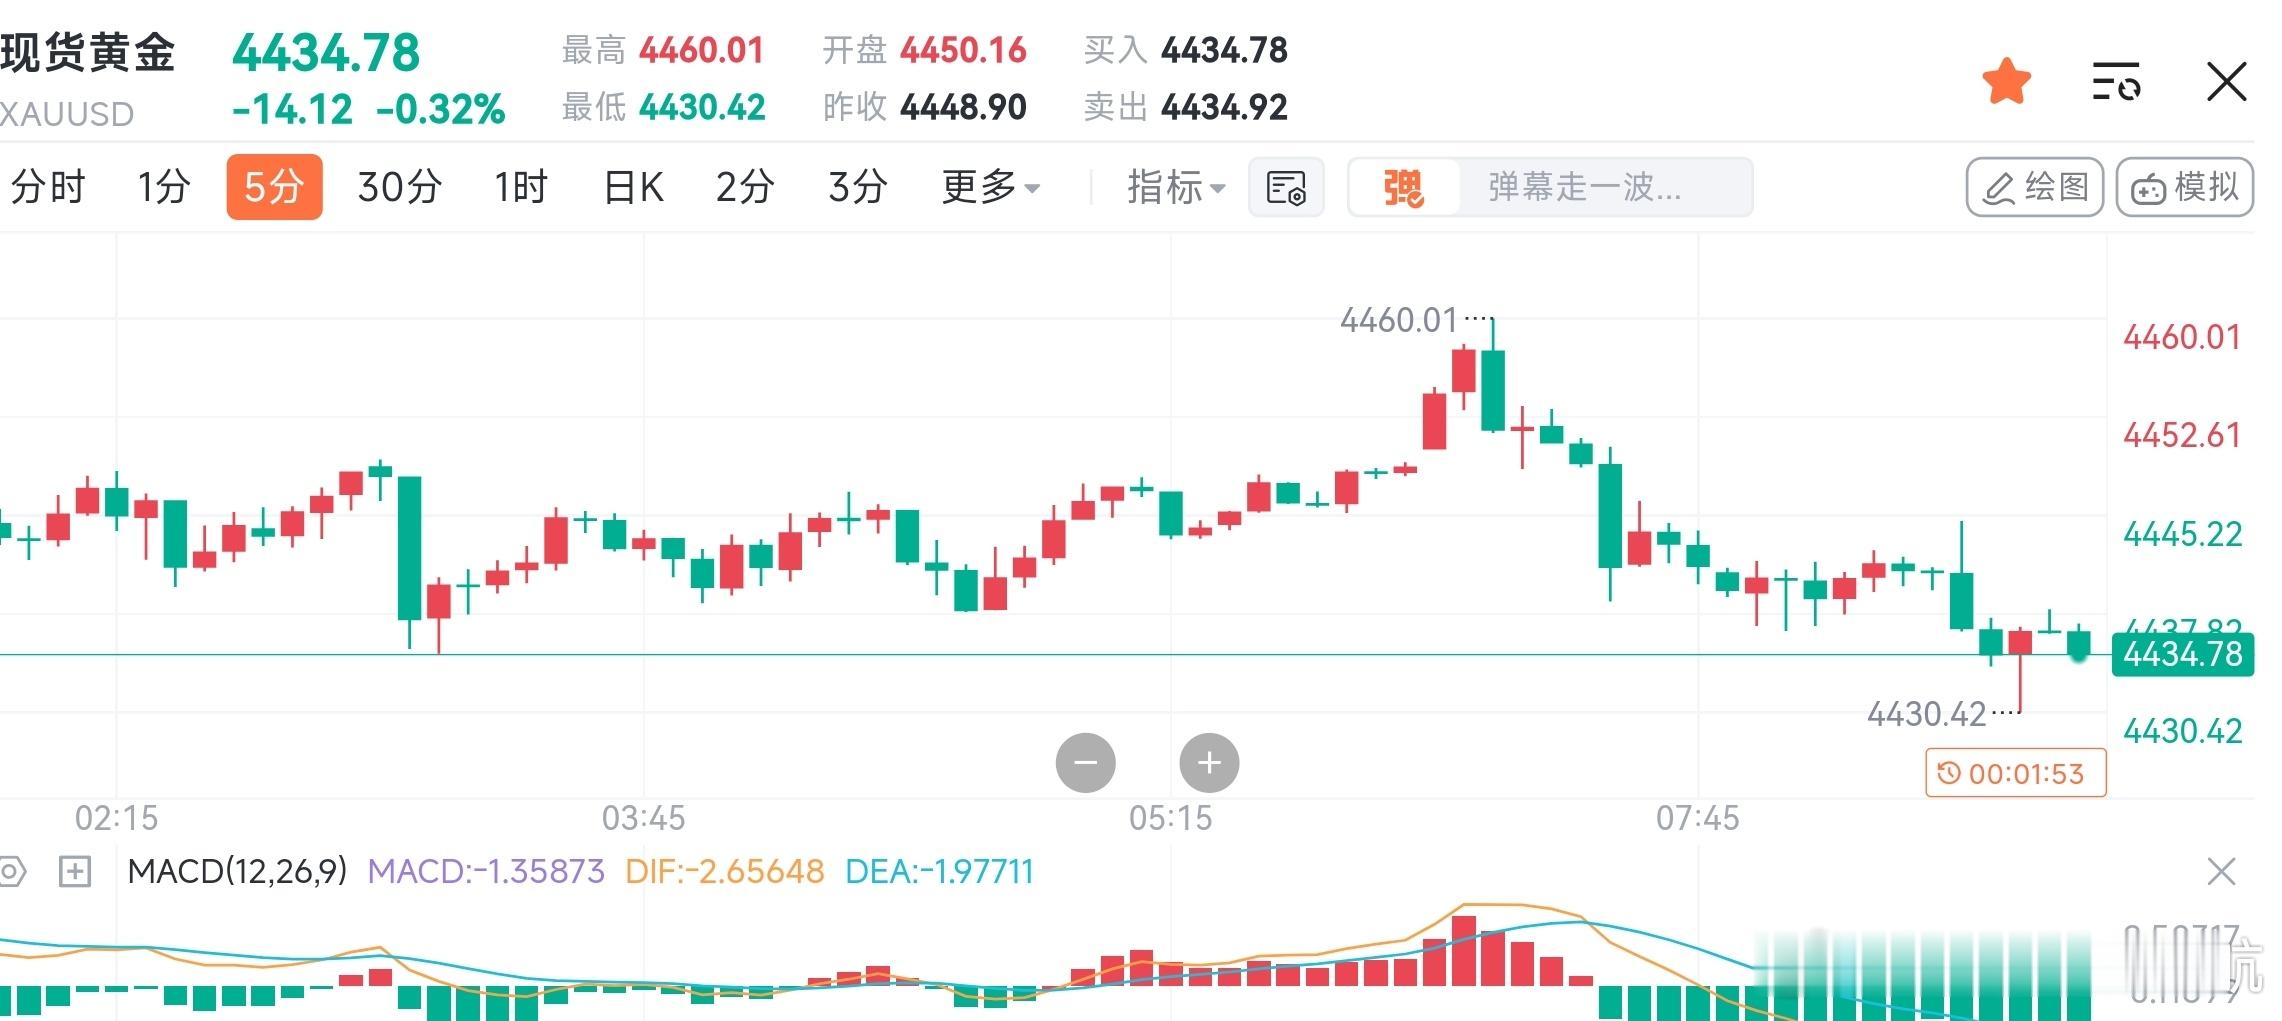
Task: Click the 00:01:53 candle countdown timer
Action: click(x=2014, y=773)
